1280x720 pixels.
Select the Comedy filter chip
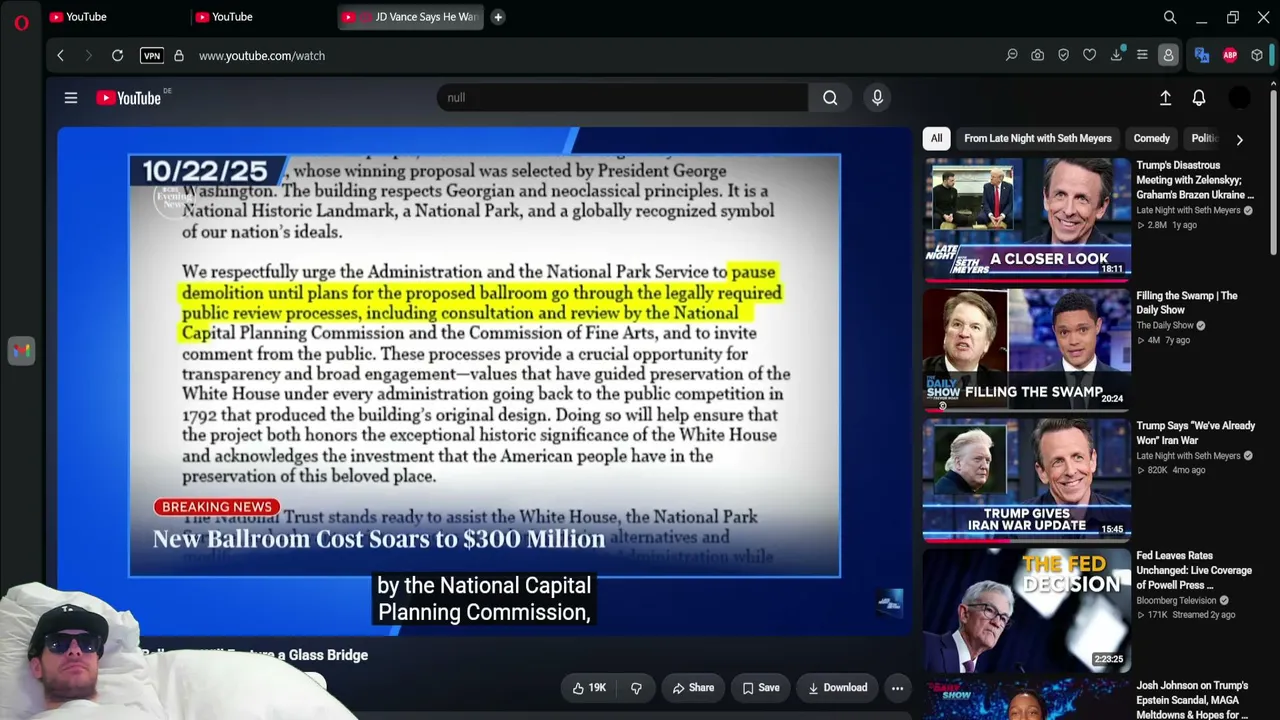(x=1151, y=139)
